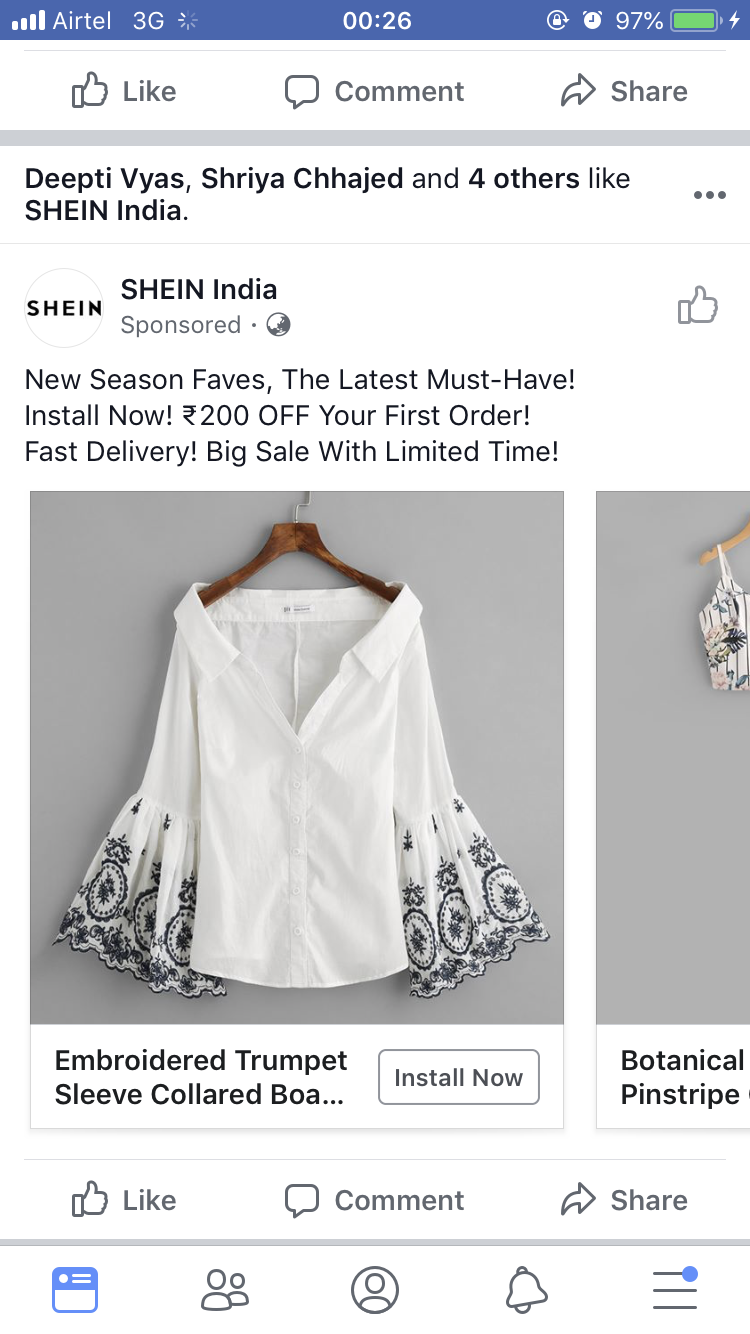Open the Notifications bell tab
Screen dimensions: 750x1334
pyautogui.click(x=526, y=1289)
